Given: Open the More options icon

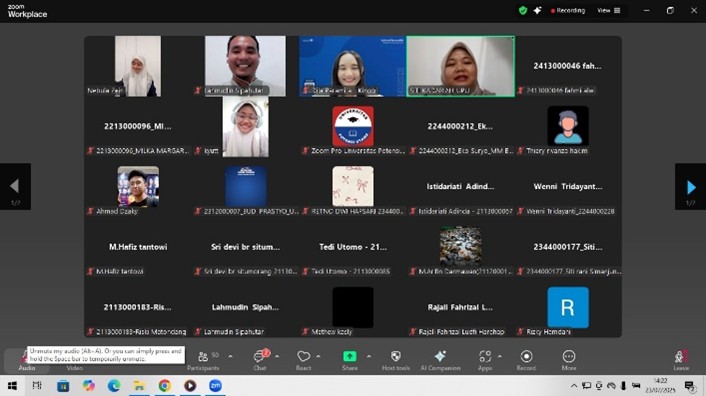Looking at the screenshot, I should [569, 360].
